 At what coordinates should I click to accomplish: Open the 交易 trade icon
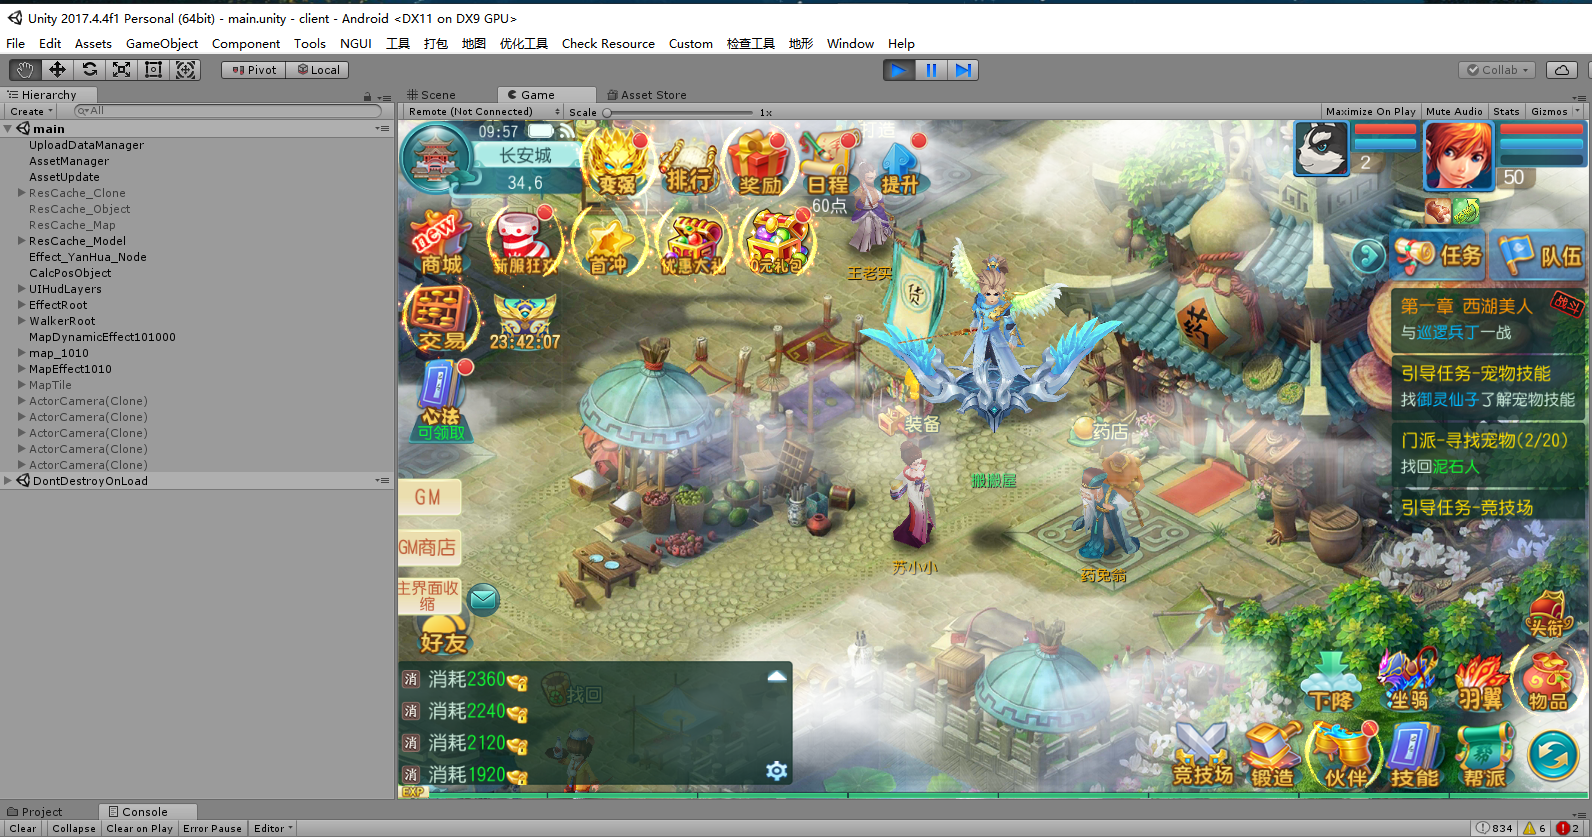pyautogui.click(x=440, y=318)
